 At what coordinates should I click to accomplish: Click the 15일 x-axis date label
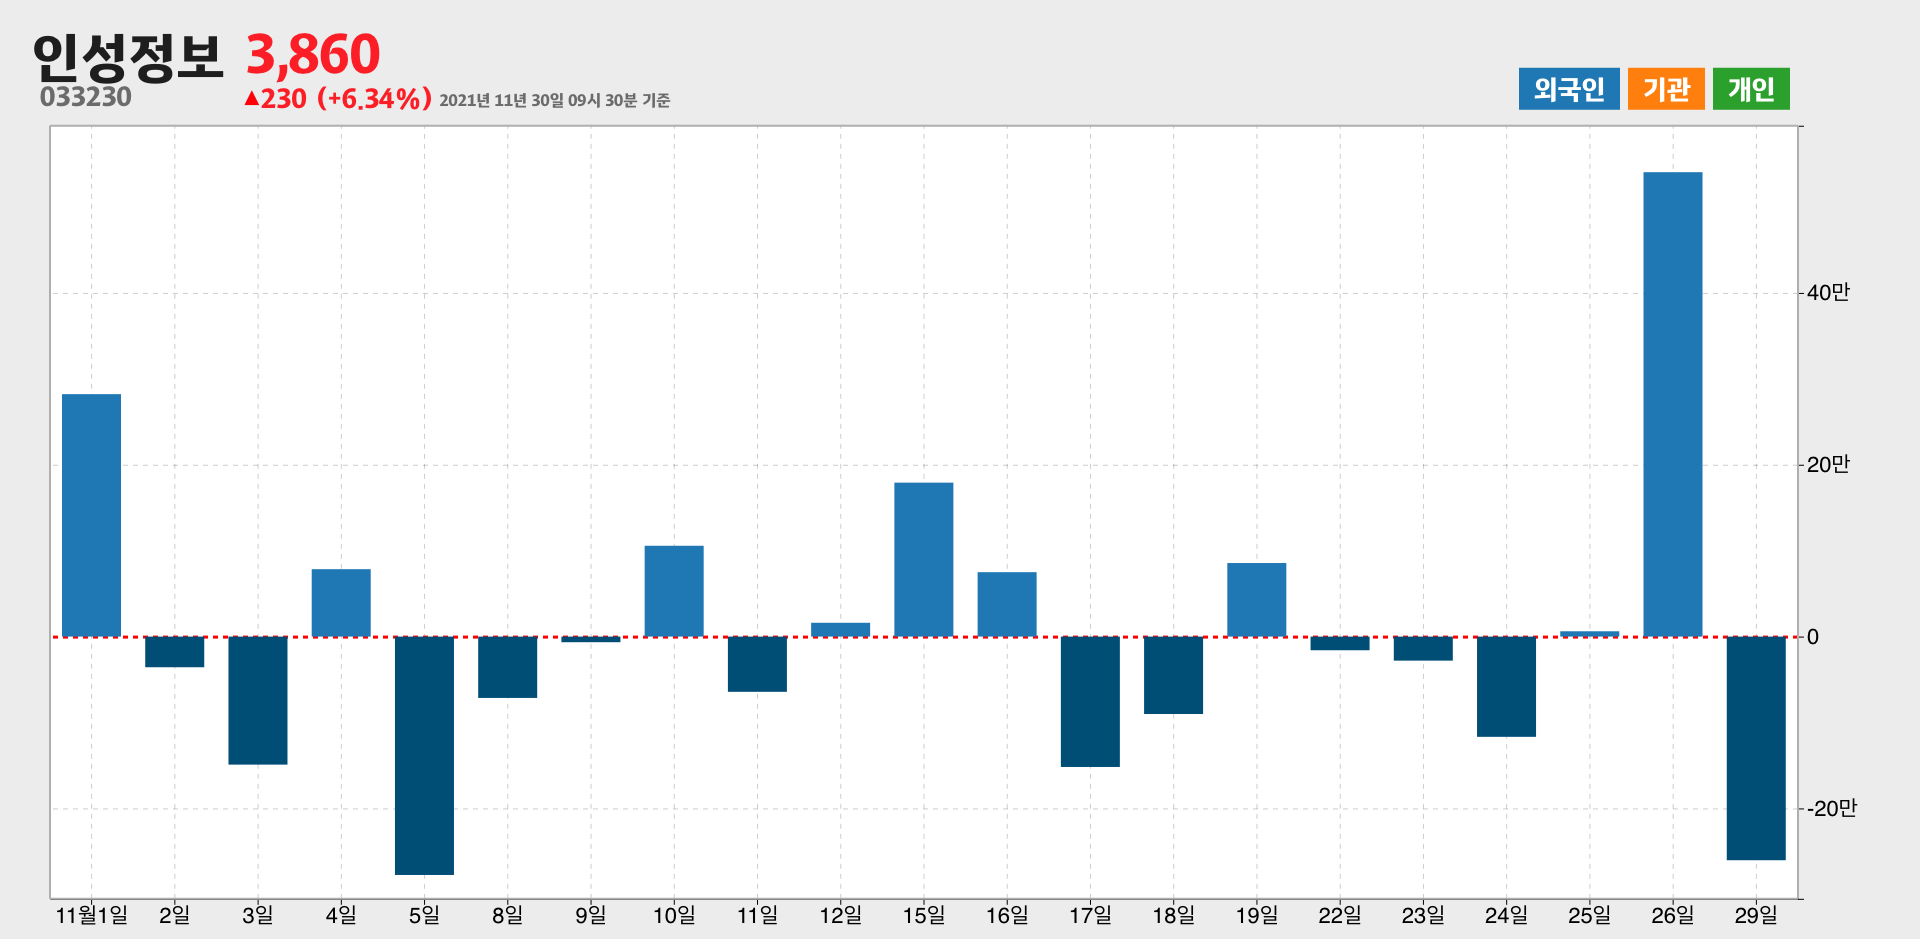924,915
